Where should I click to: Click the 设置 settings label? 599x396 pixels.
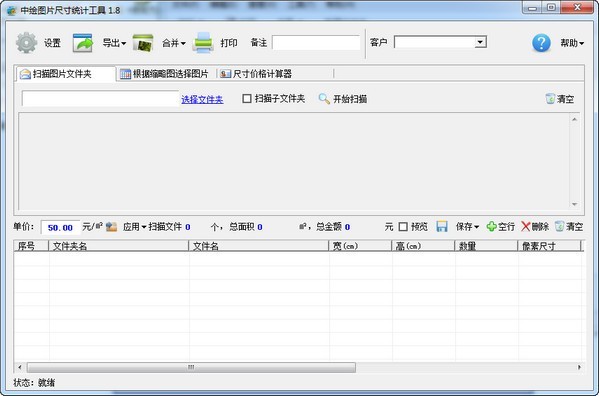(52, 43)
